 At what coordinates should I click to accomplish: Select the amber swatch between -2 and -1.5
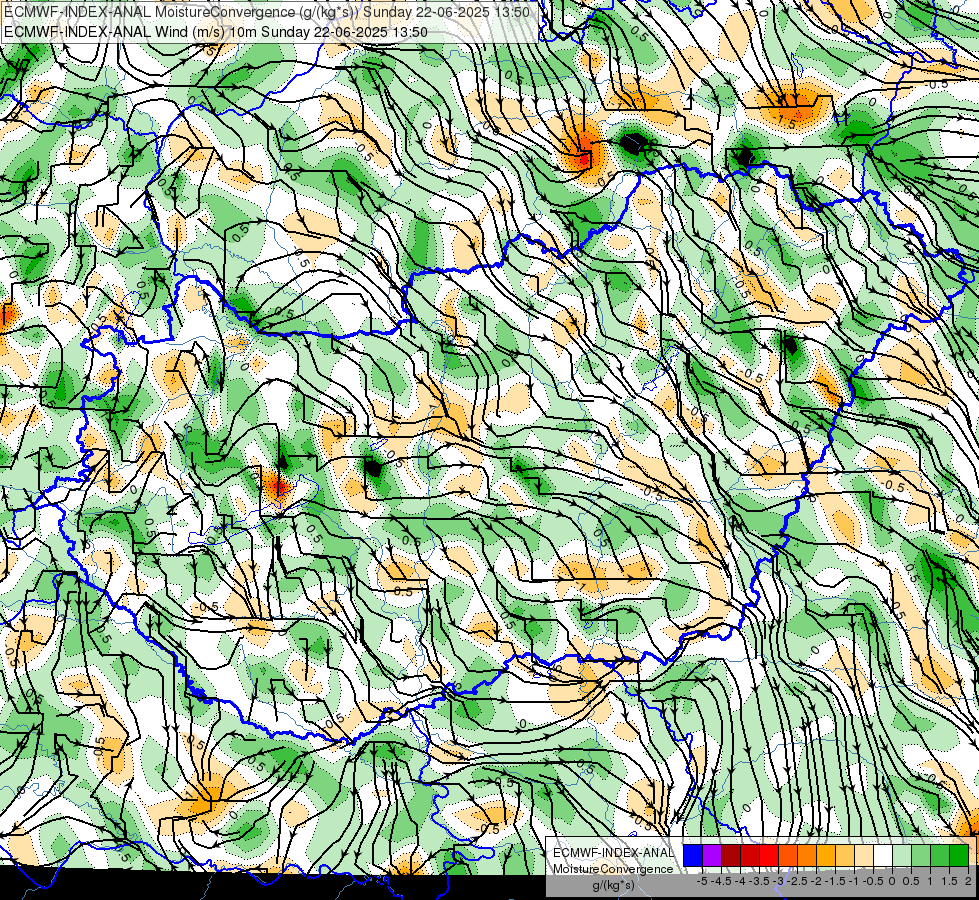[x=826, y=855]
